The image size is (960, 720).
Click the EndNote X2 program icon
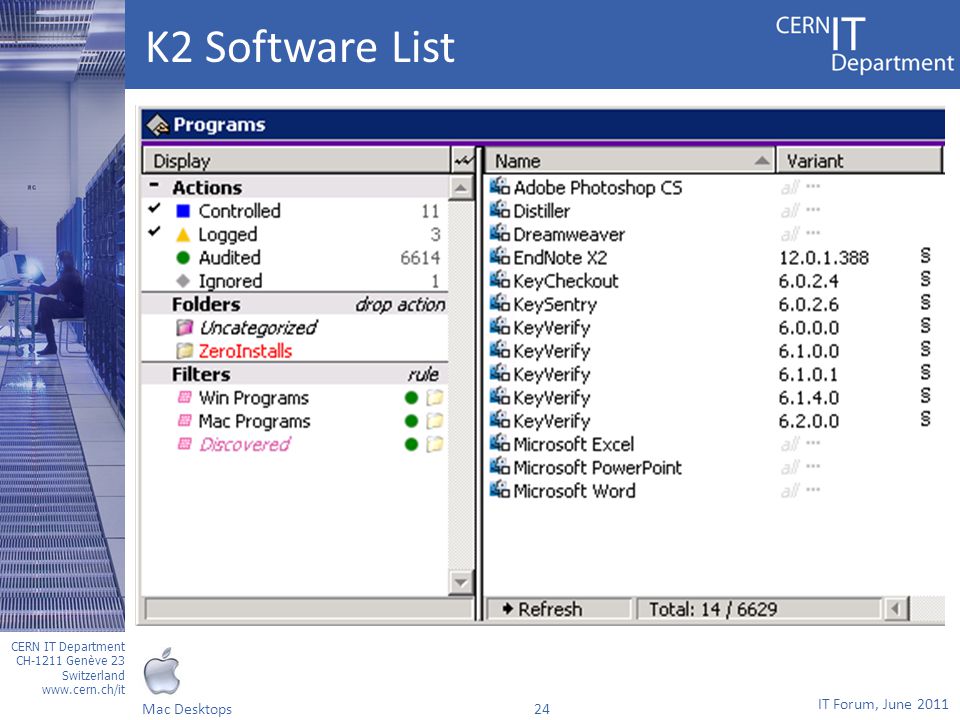(x=500, y=257)
